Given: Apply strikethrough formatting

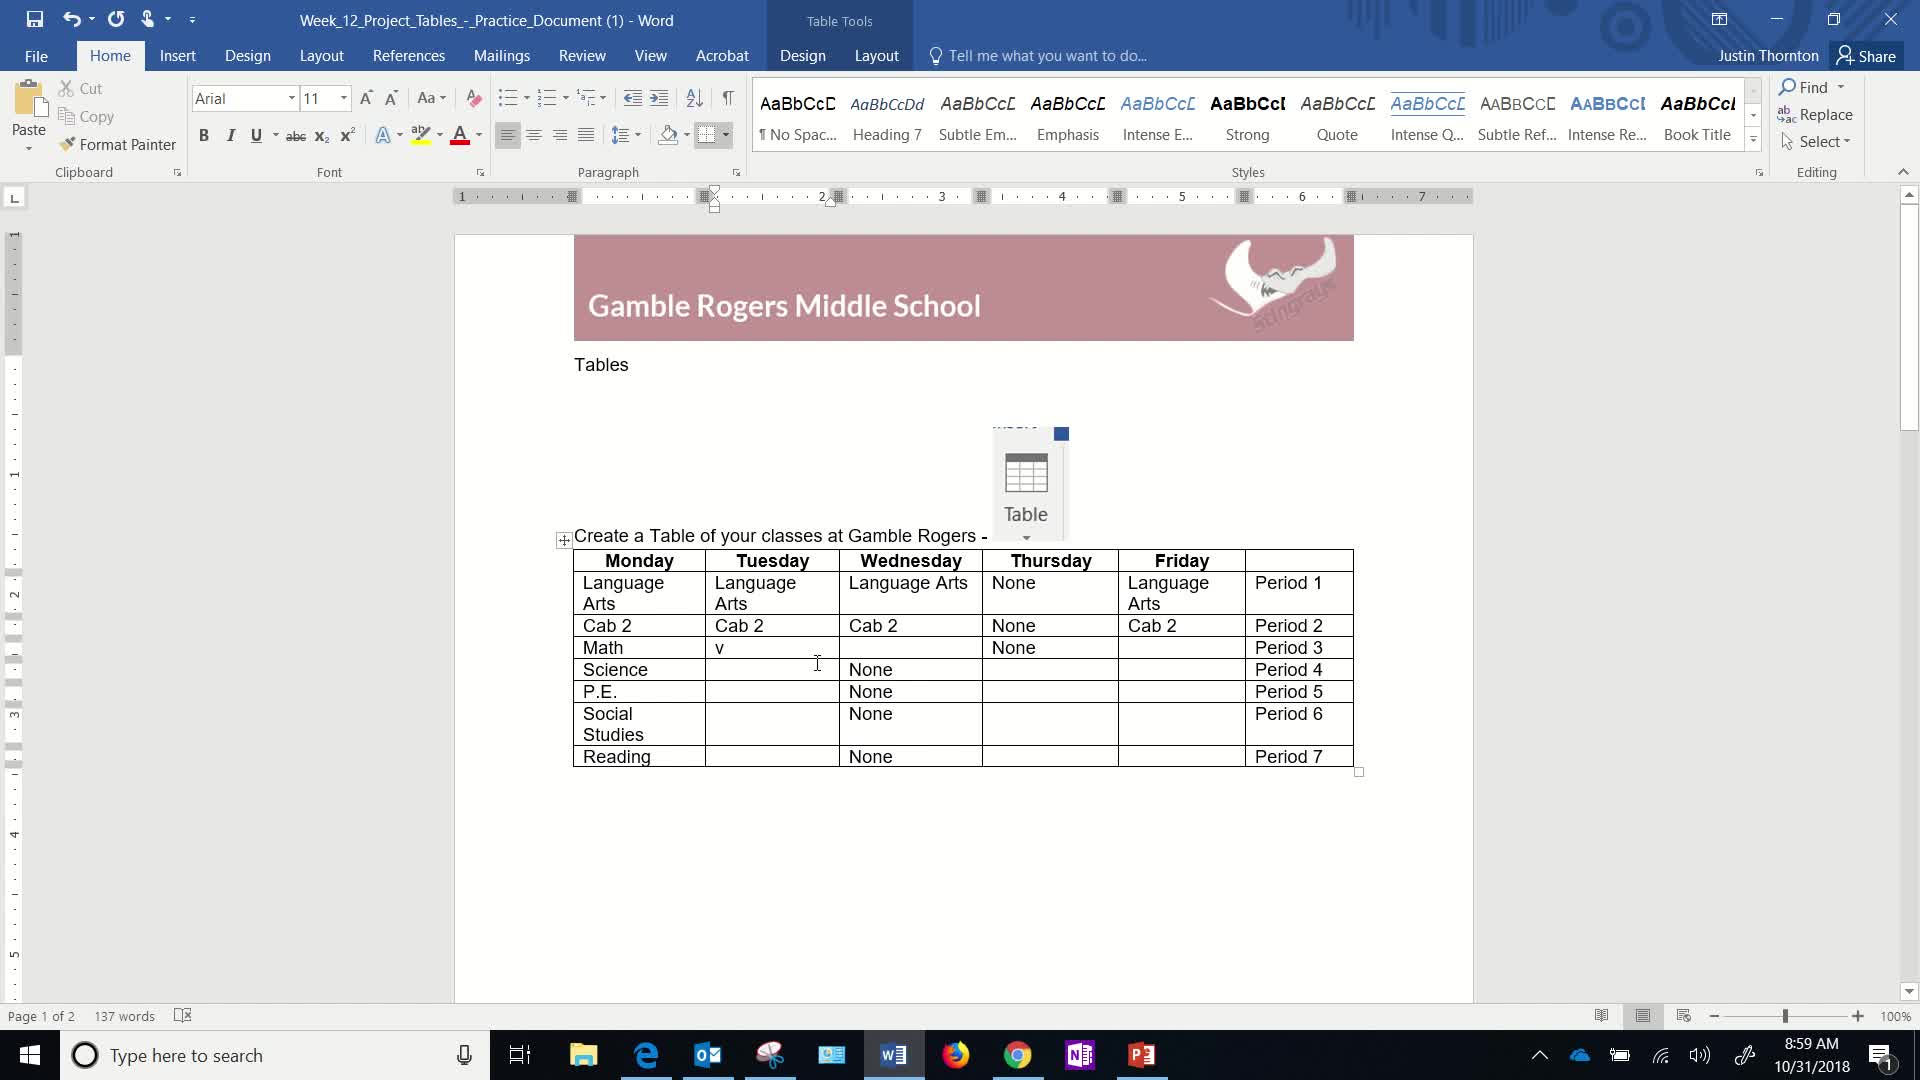Looking at the screenshot, I should [x=296, y=136].
